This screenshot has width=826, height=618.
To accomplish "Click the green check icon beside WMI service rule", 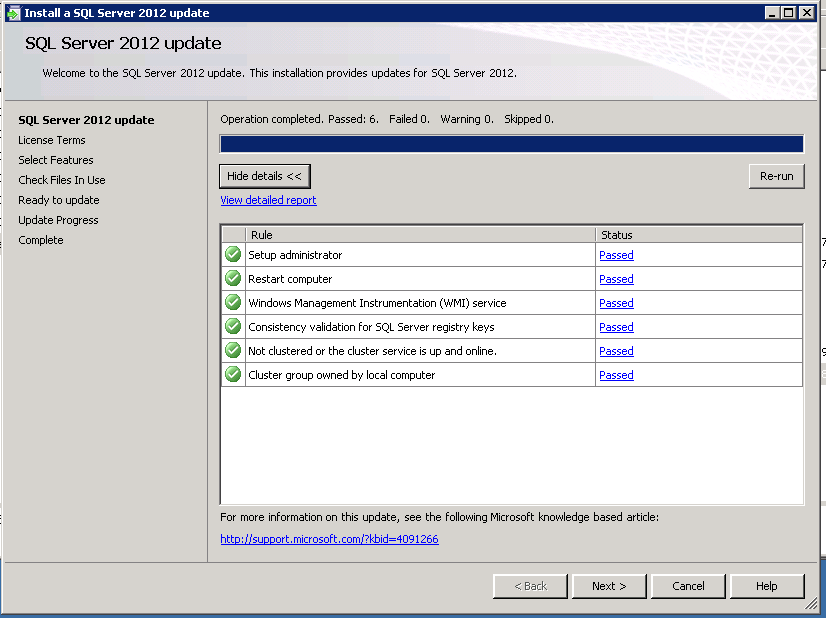I will click(x=233, y=302).
